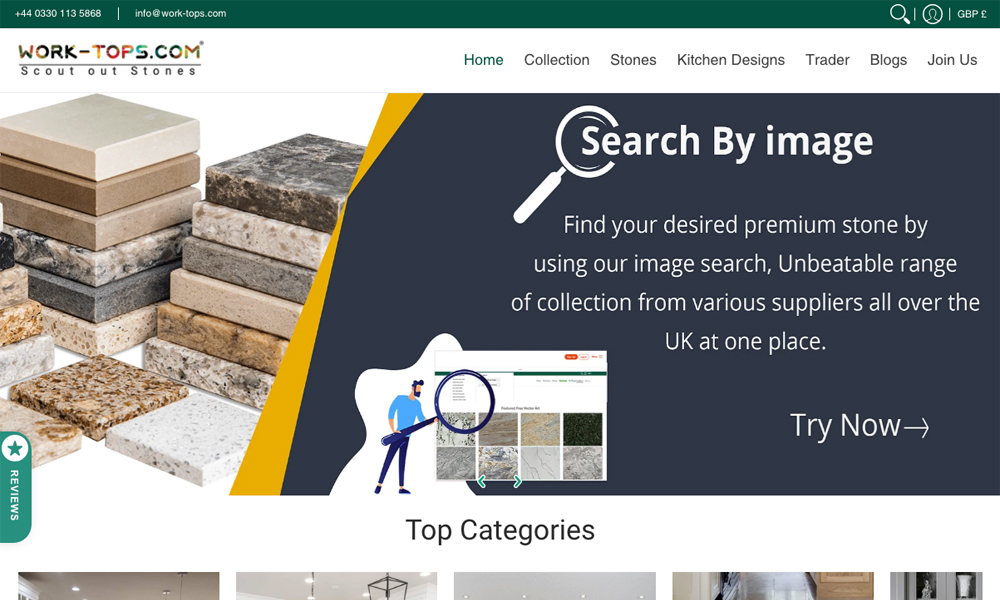
Task: Open the Trader page
Action: (x=827, y=60)
